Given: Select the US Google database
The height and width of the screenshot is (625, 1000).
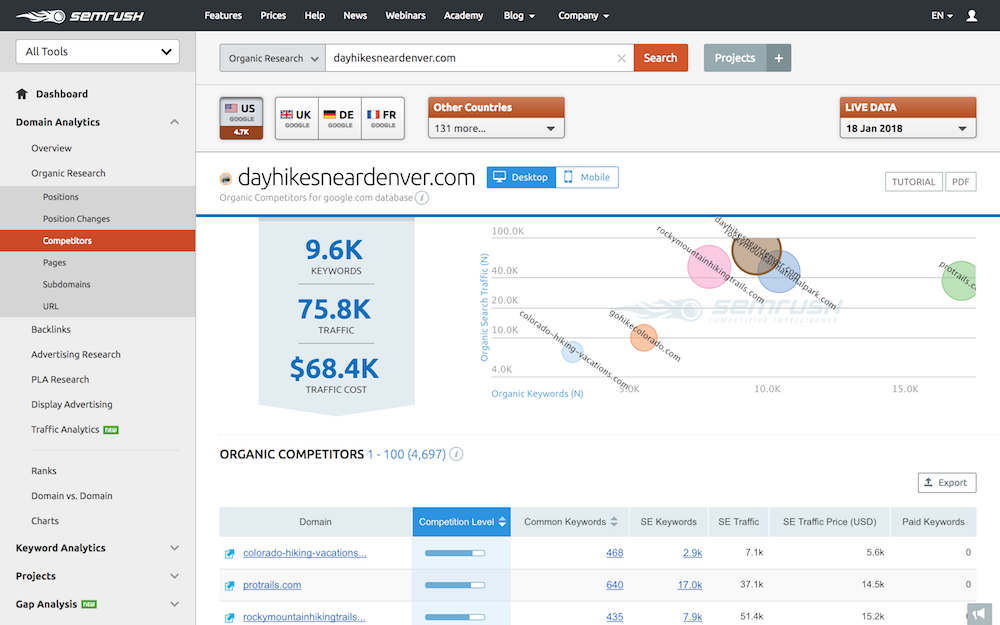Looking at the screenshot, I should (241, 118).
